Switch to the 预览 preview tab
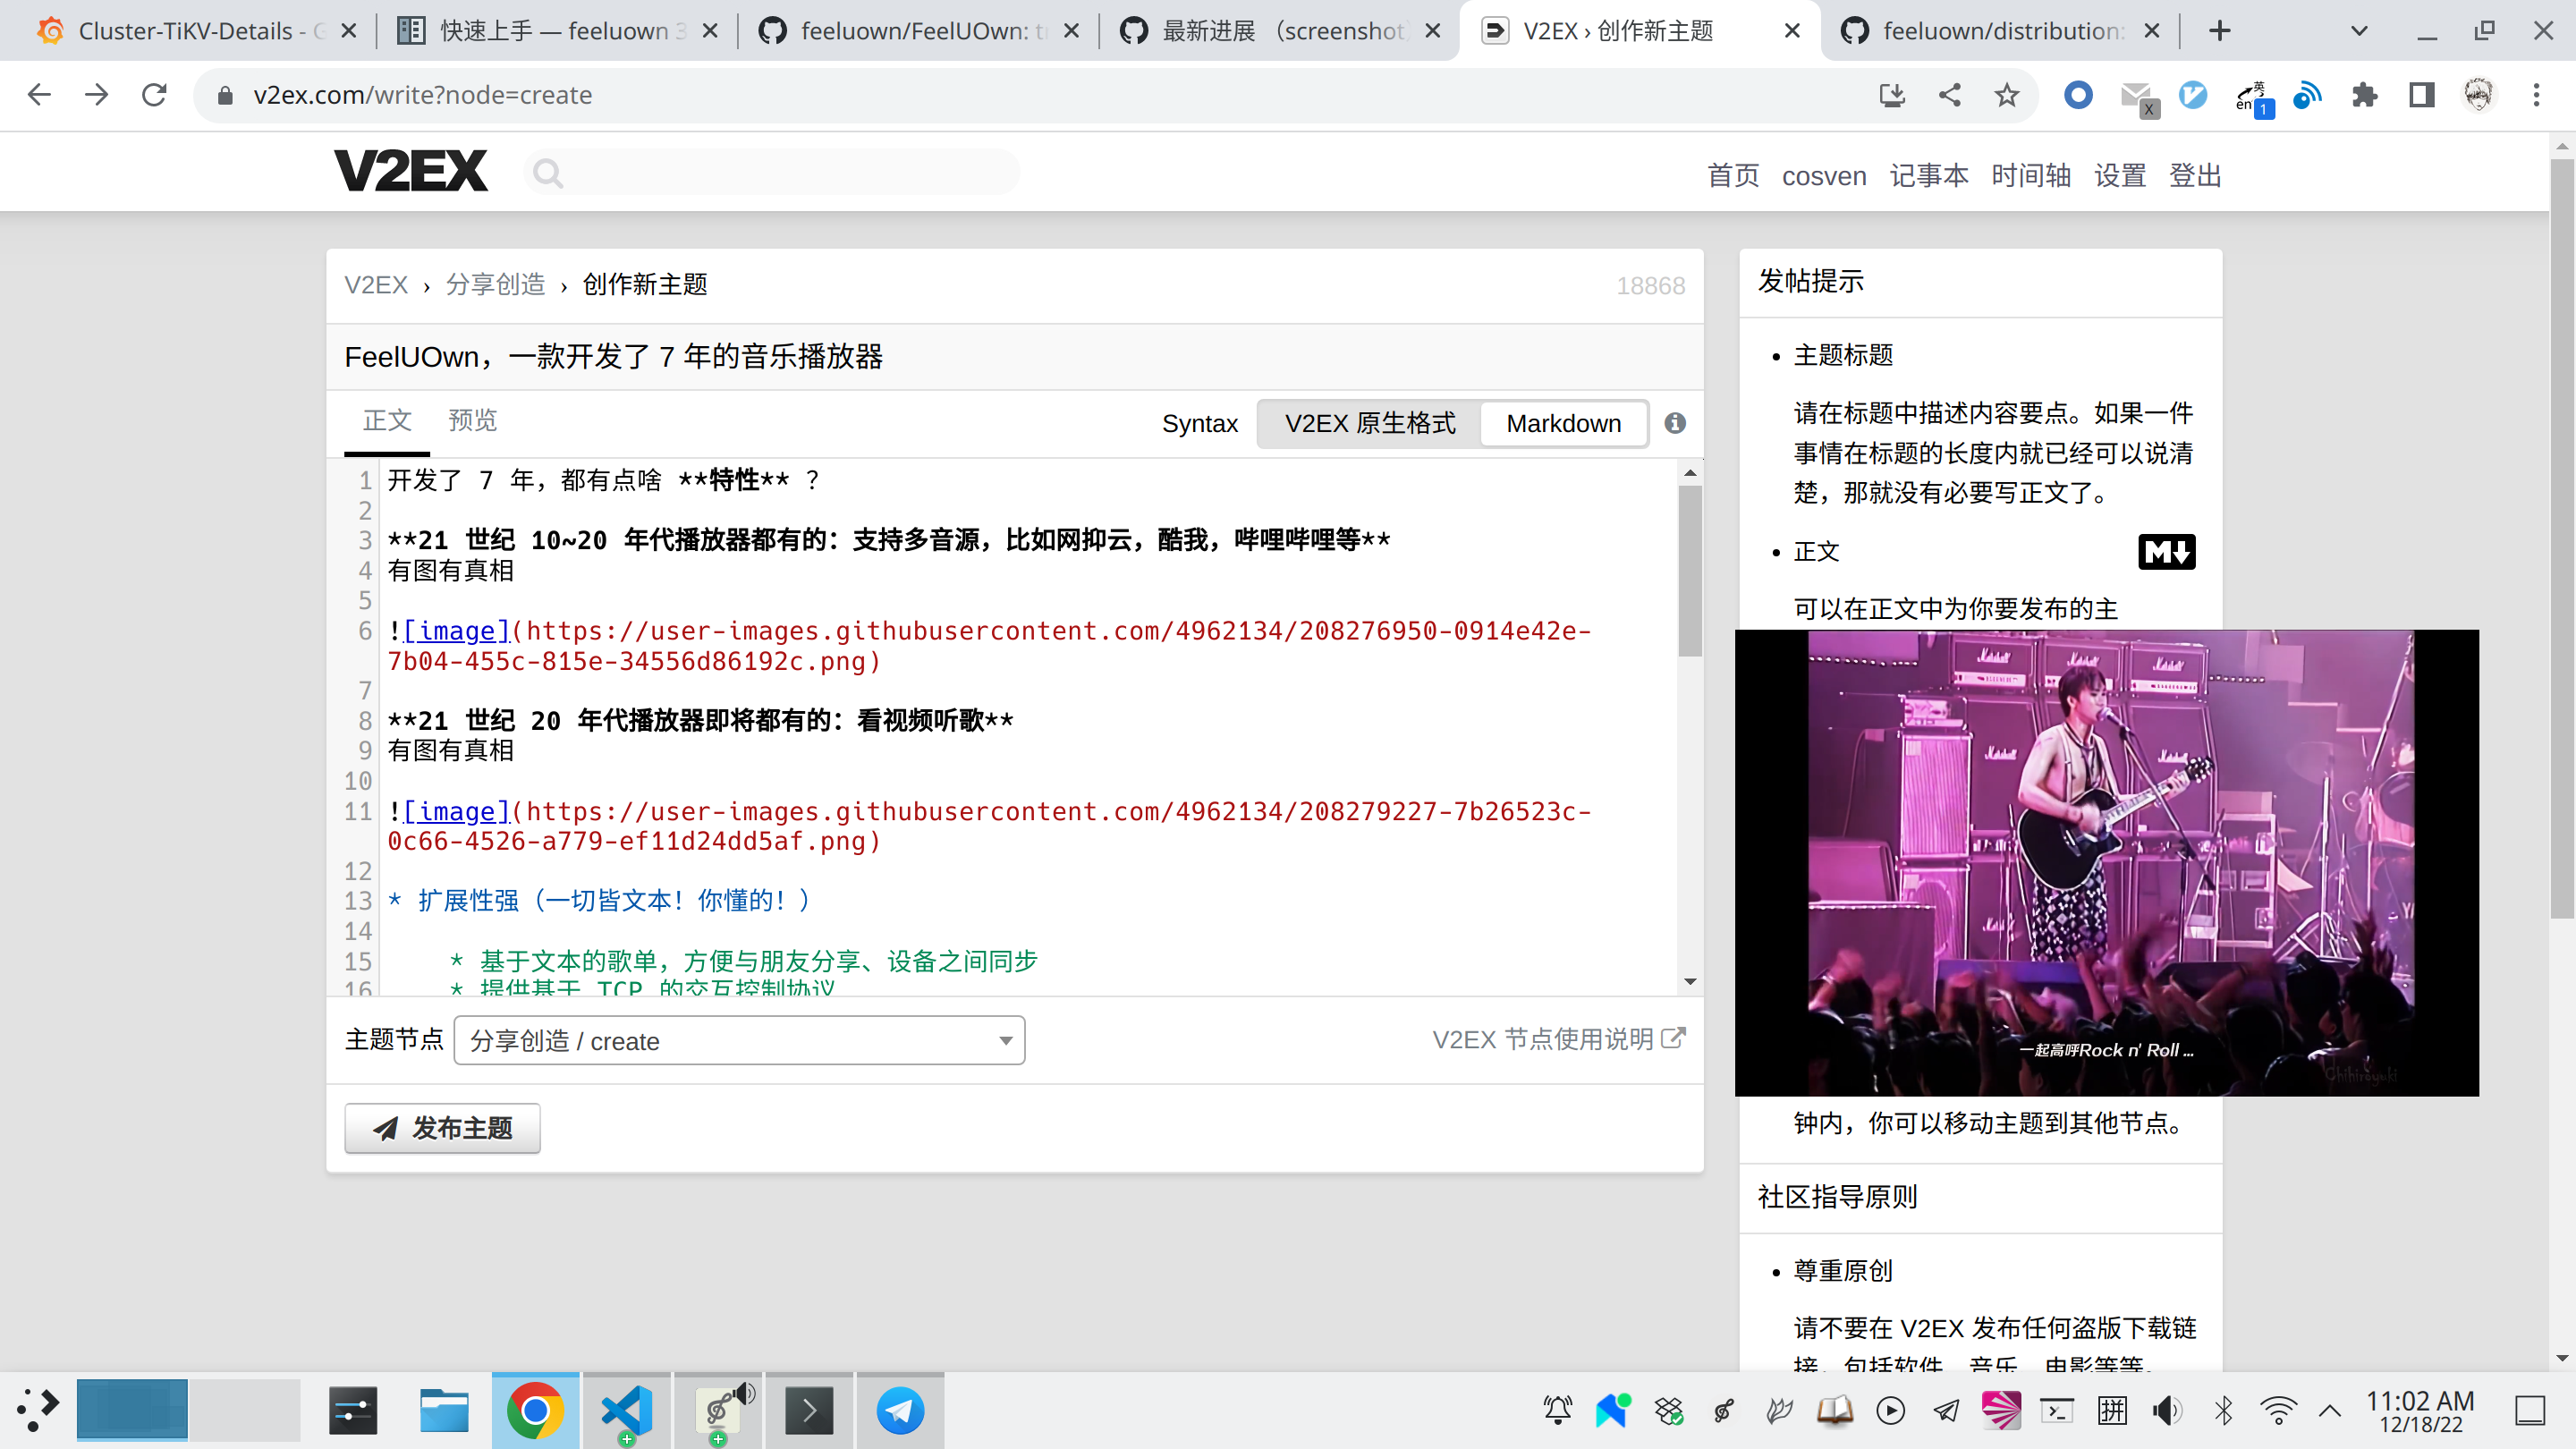2576x1449 pixels. coord(472,420)
